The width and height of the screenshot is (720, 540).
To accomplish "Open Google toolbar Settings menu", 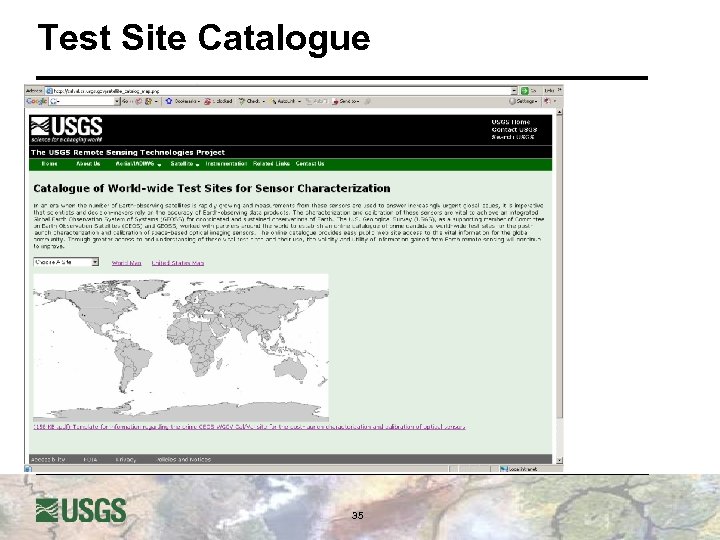I will click(x=523, y=101).
